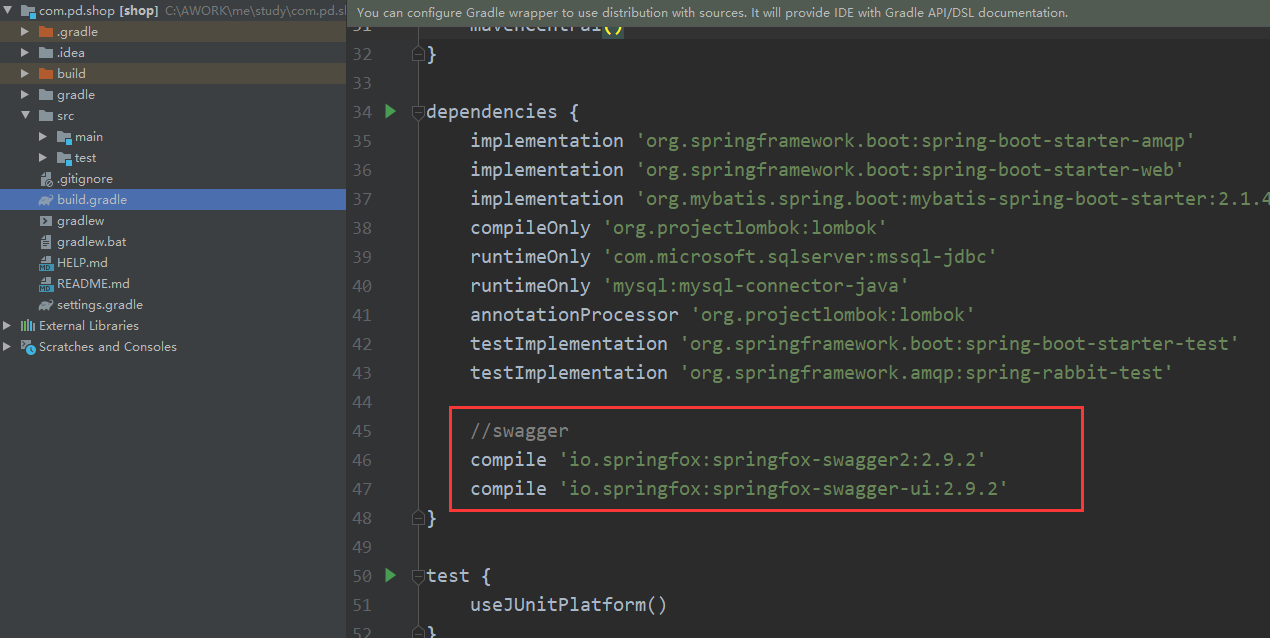Expand the test folder arrow
Screen dimensions: 1270x638
pos(43,157)
